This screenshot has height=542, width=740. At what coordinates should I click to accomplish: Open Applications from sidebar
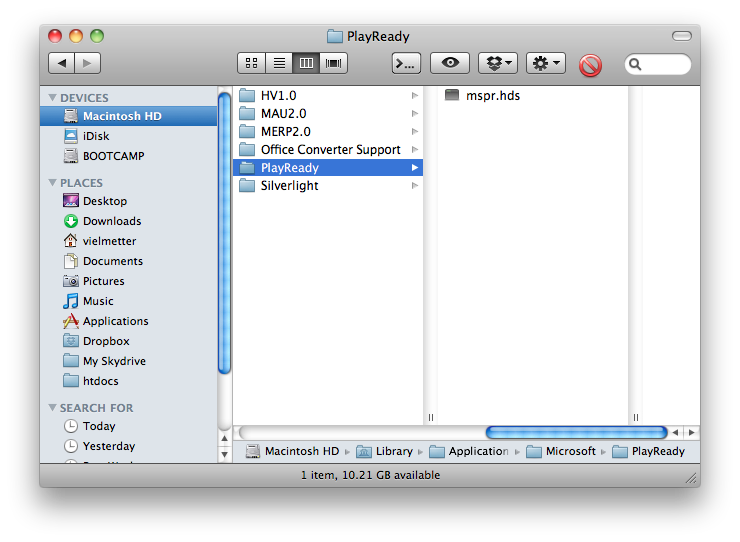pyautogui.click(x=128, y=321)
